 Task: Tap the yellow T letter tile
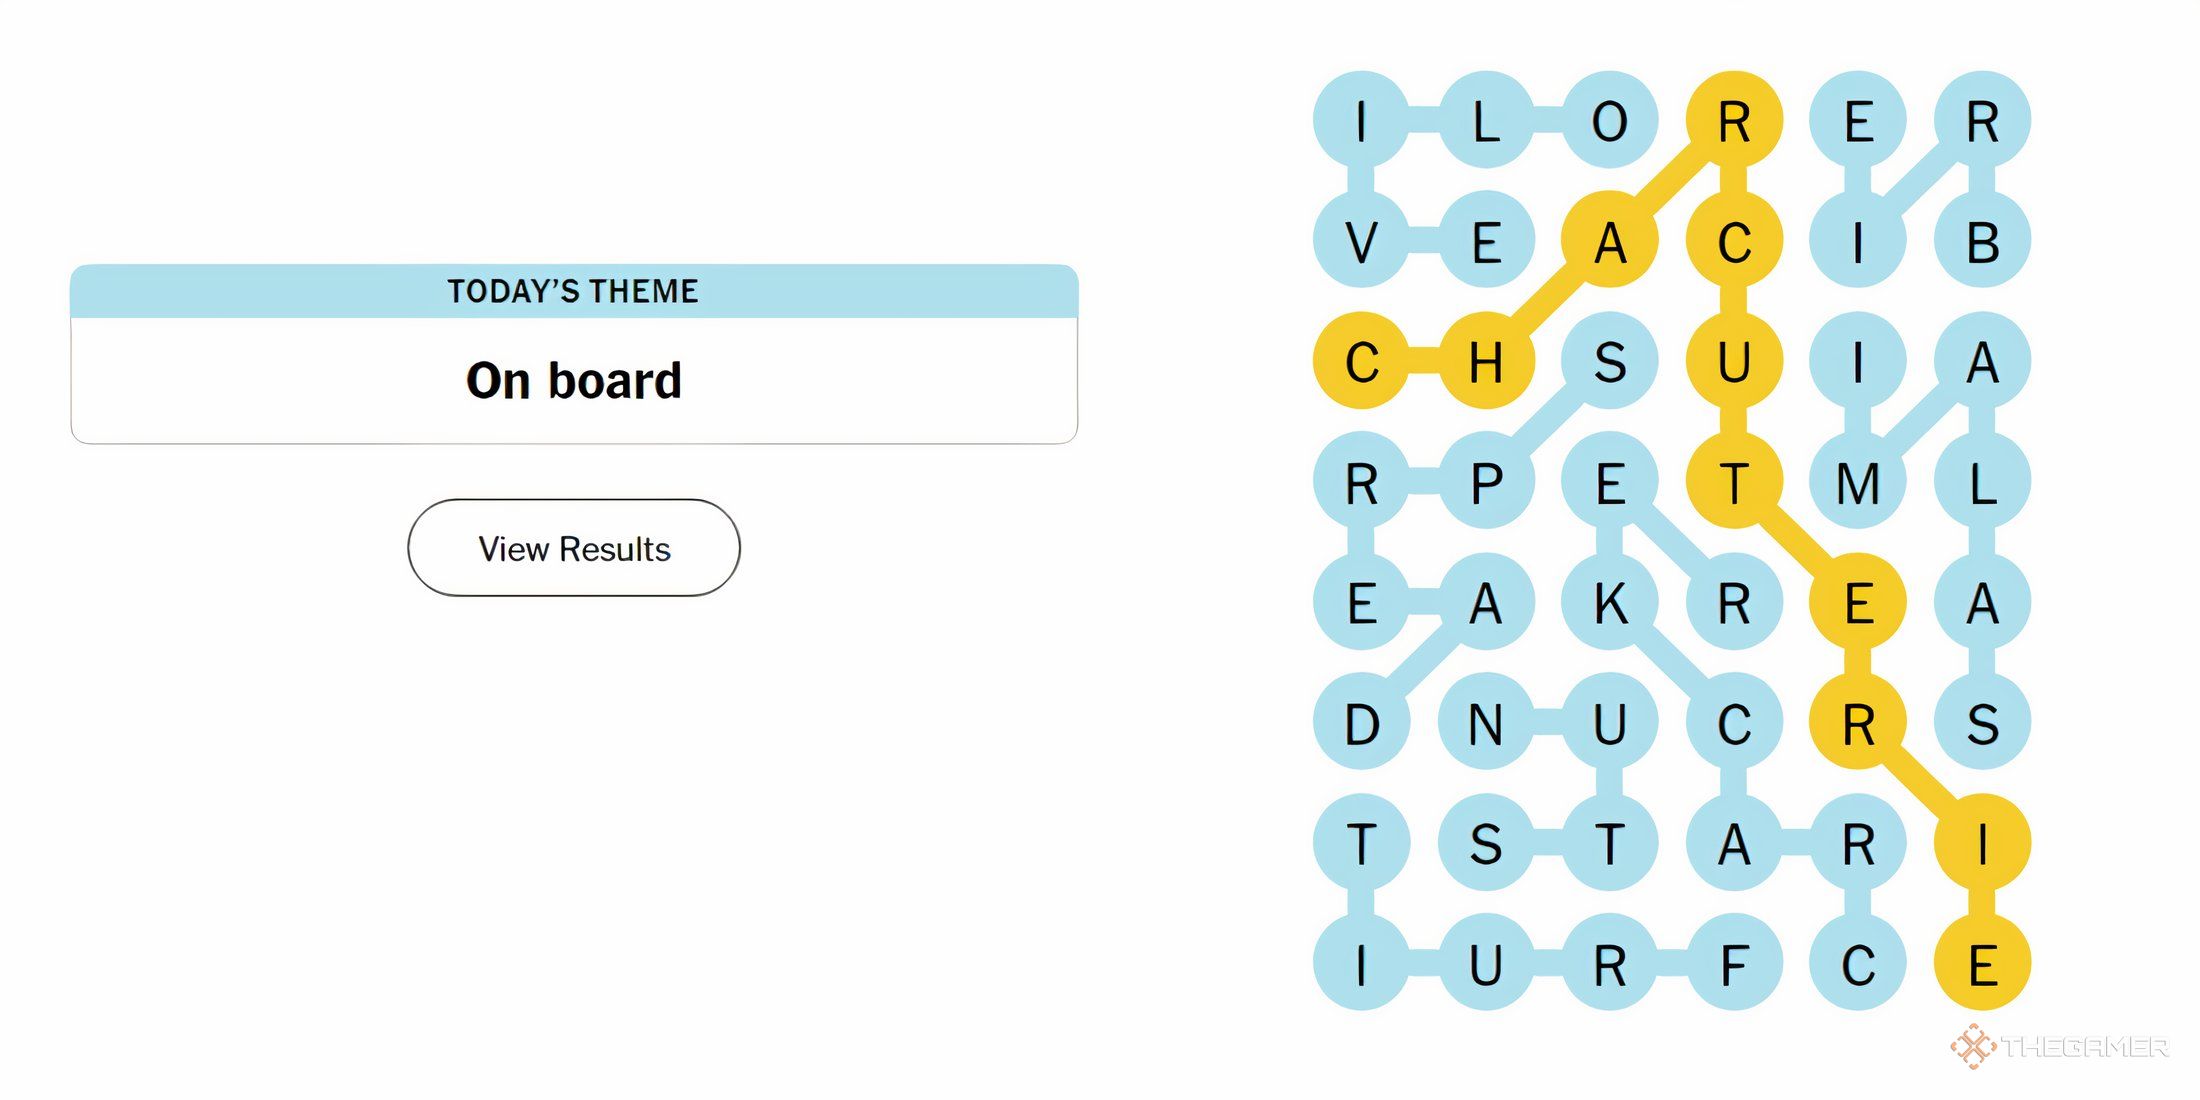point(1734,482)
